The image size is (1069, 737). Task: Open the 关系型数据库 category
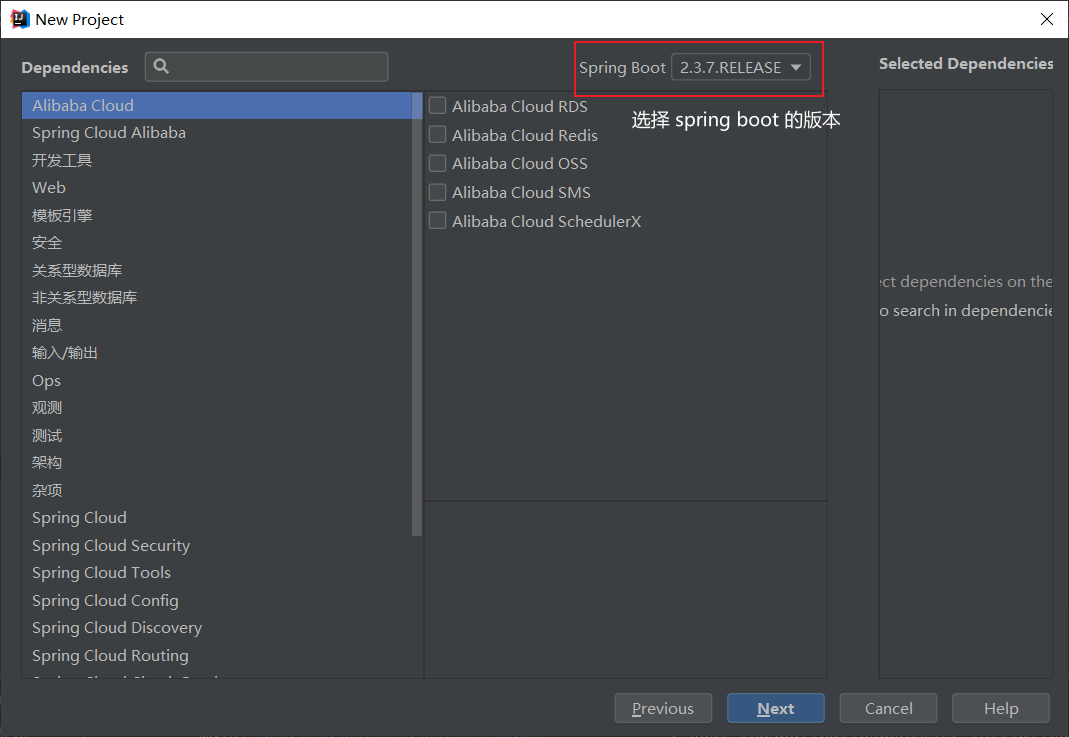coord(217,270)
